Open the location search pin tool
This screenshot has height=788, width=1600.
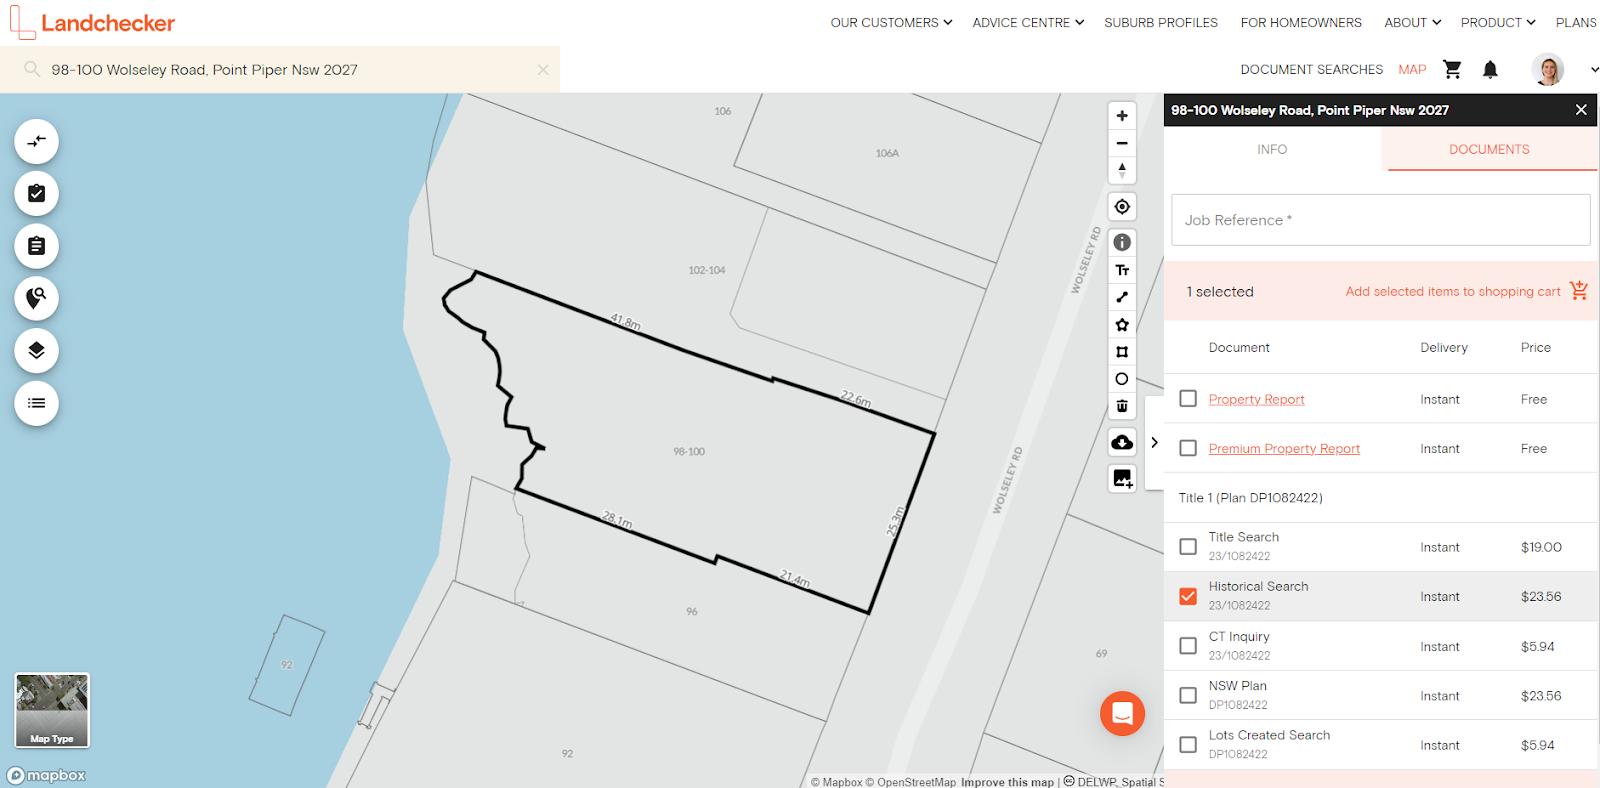(x=36, y=298)
